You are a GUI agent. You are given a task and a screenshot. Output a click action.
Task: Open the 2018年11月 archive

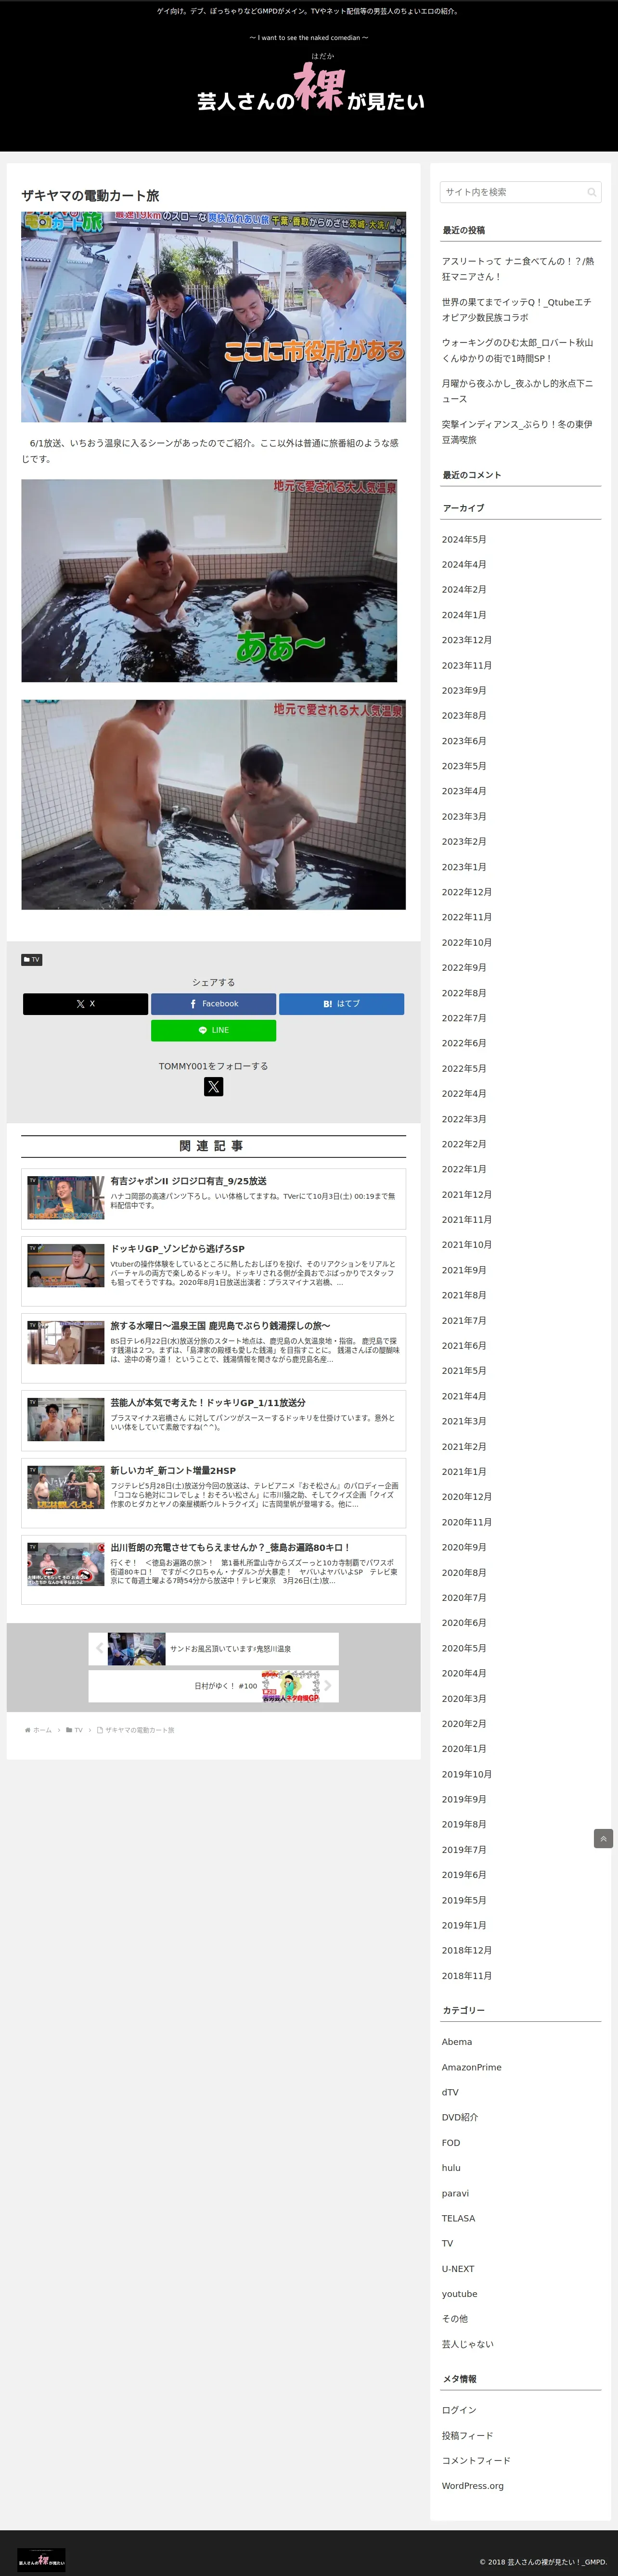[x=467, y=1976]
